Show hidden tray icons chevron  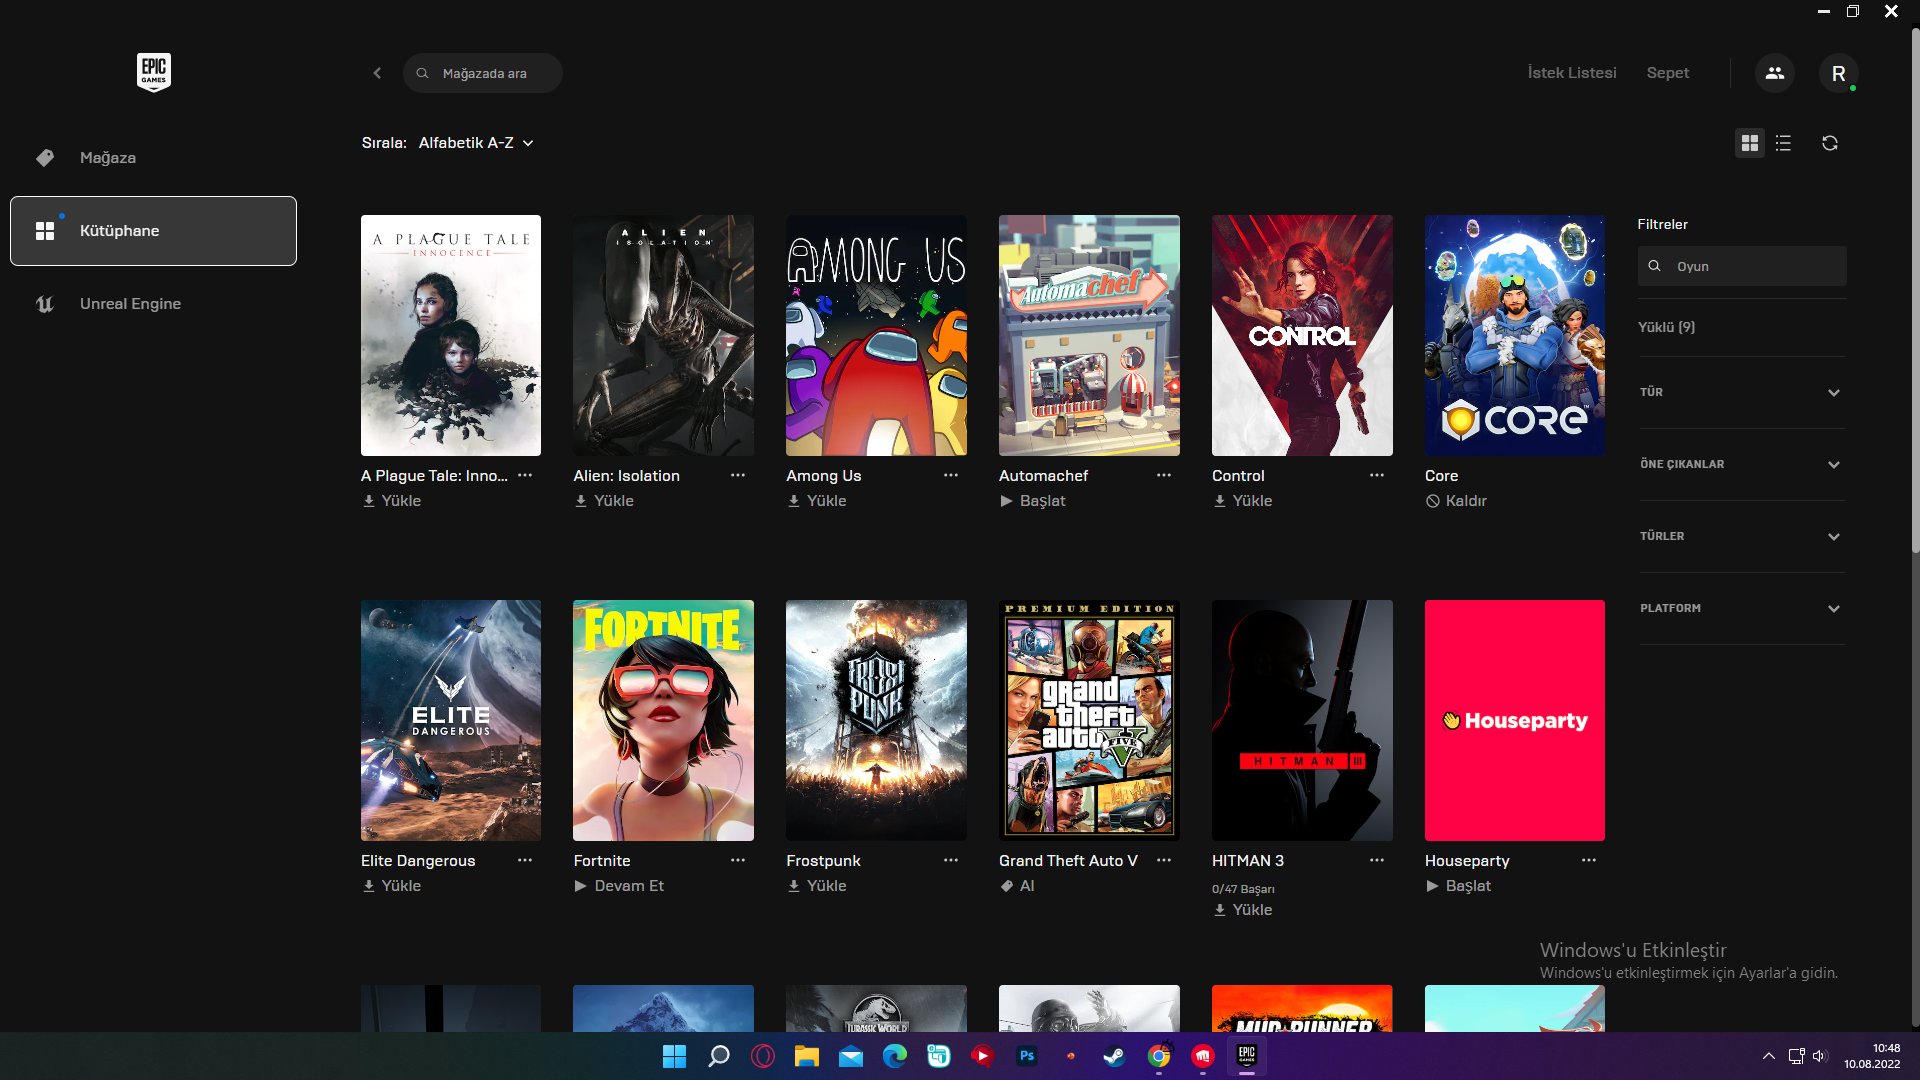pos(1769,1056)
